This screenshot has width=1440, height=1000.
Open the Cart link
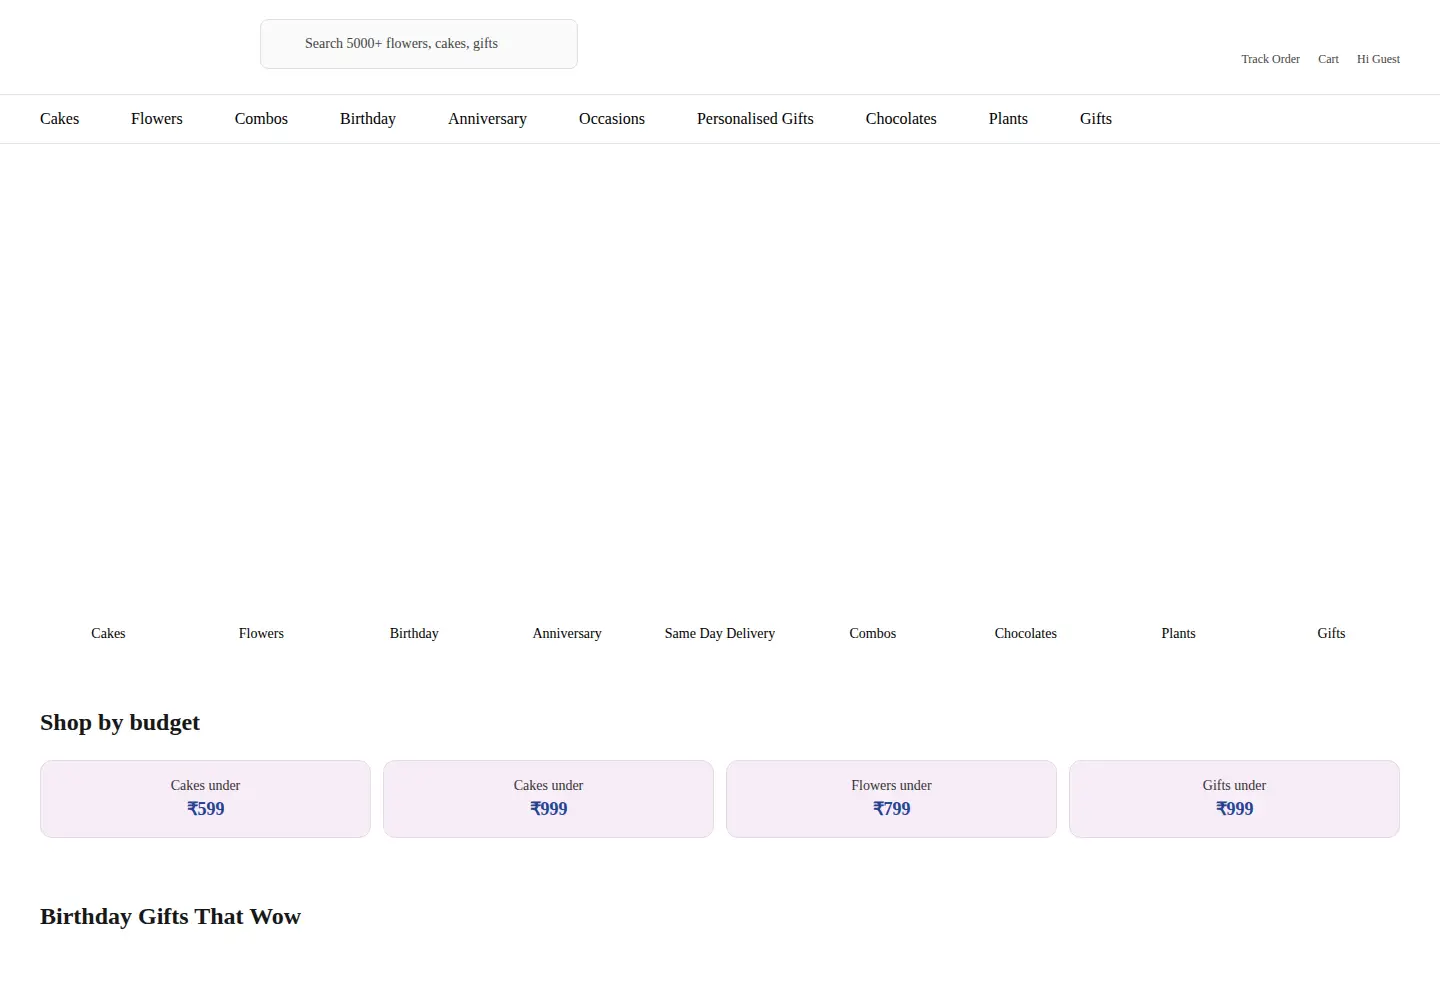(x=1328, y=59)
